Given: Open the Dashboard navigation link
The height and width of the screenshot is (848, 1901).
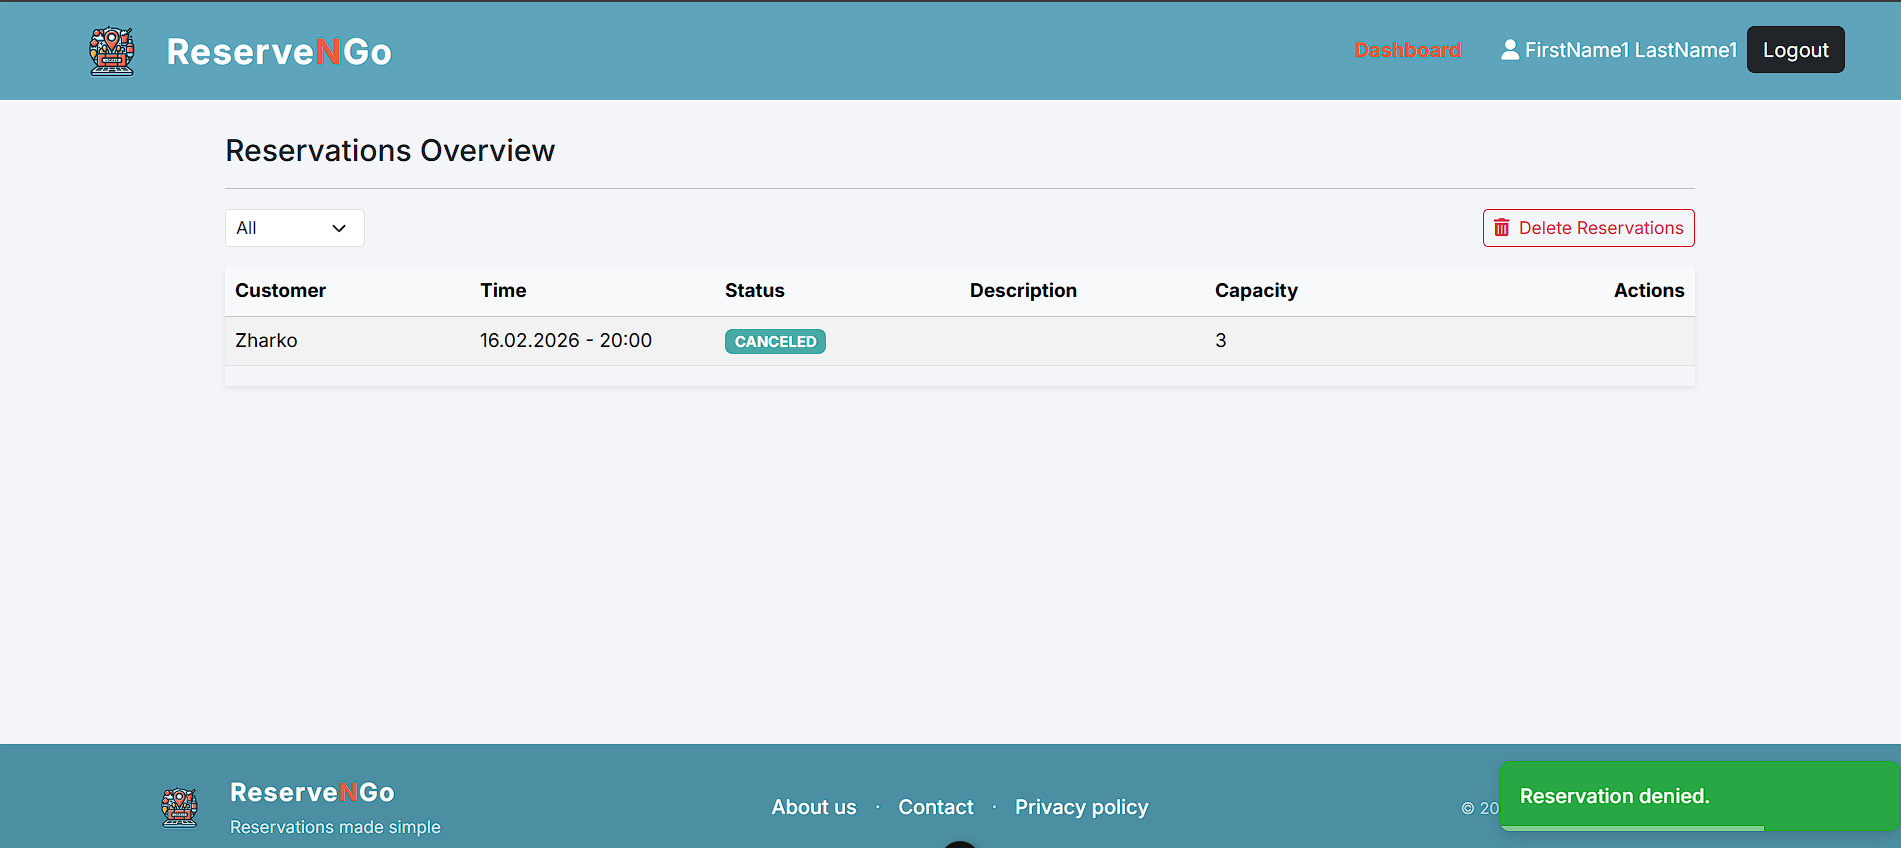Looking at the screenshot, I should [1407, 50].
